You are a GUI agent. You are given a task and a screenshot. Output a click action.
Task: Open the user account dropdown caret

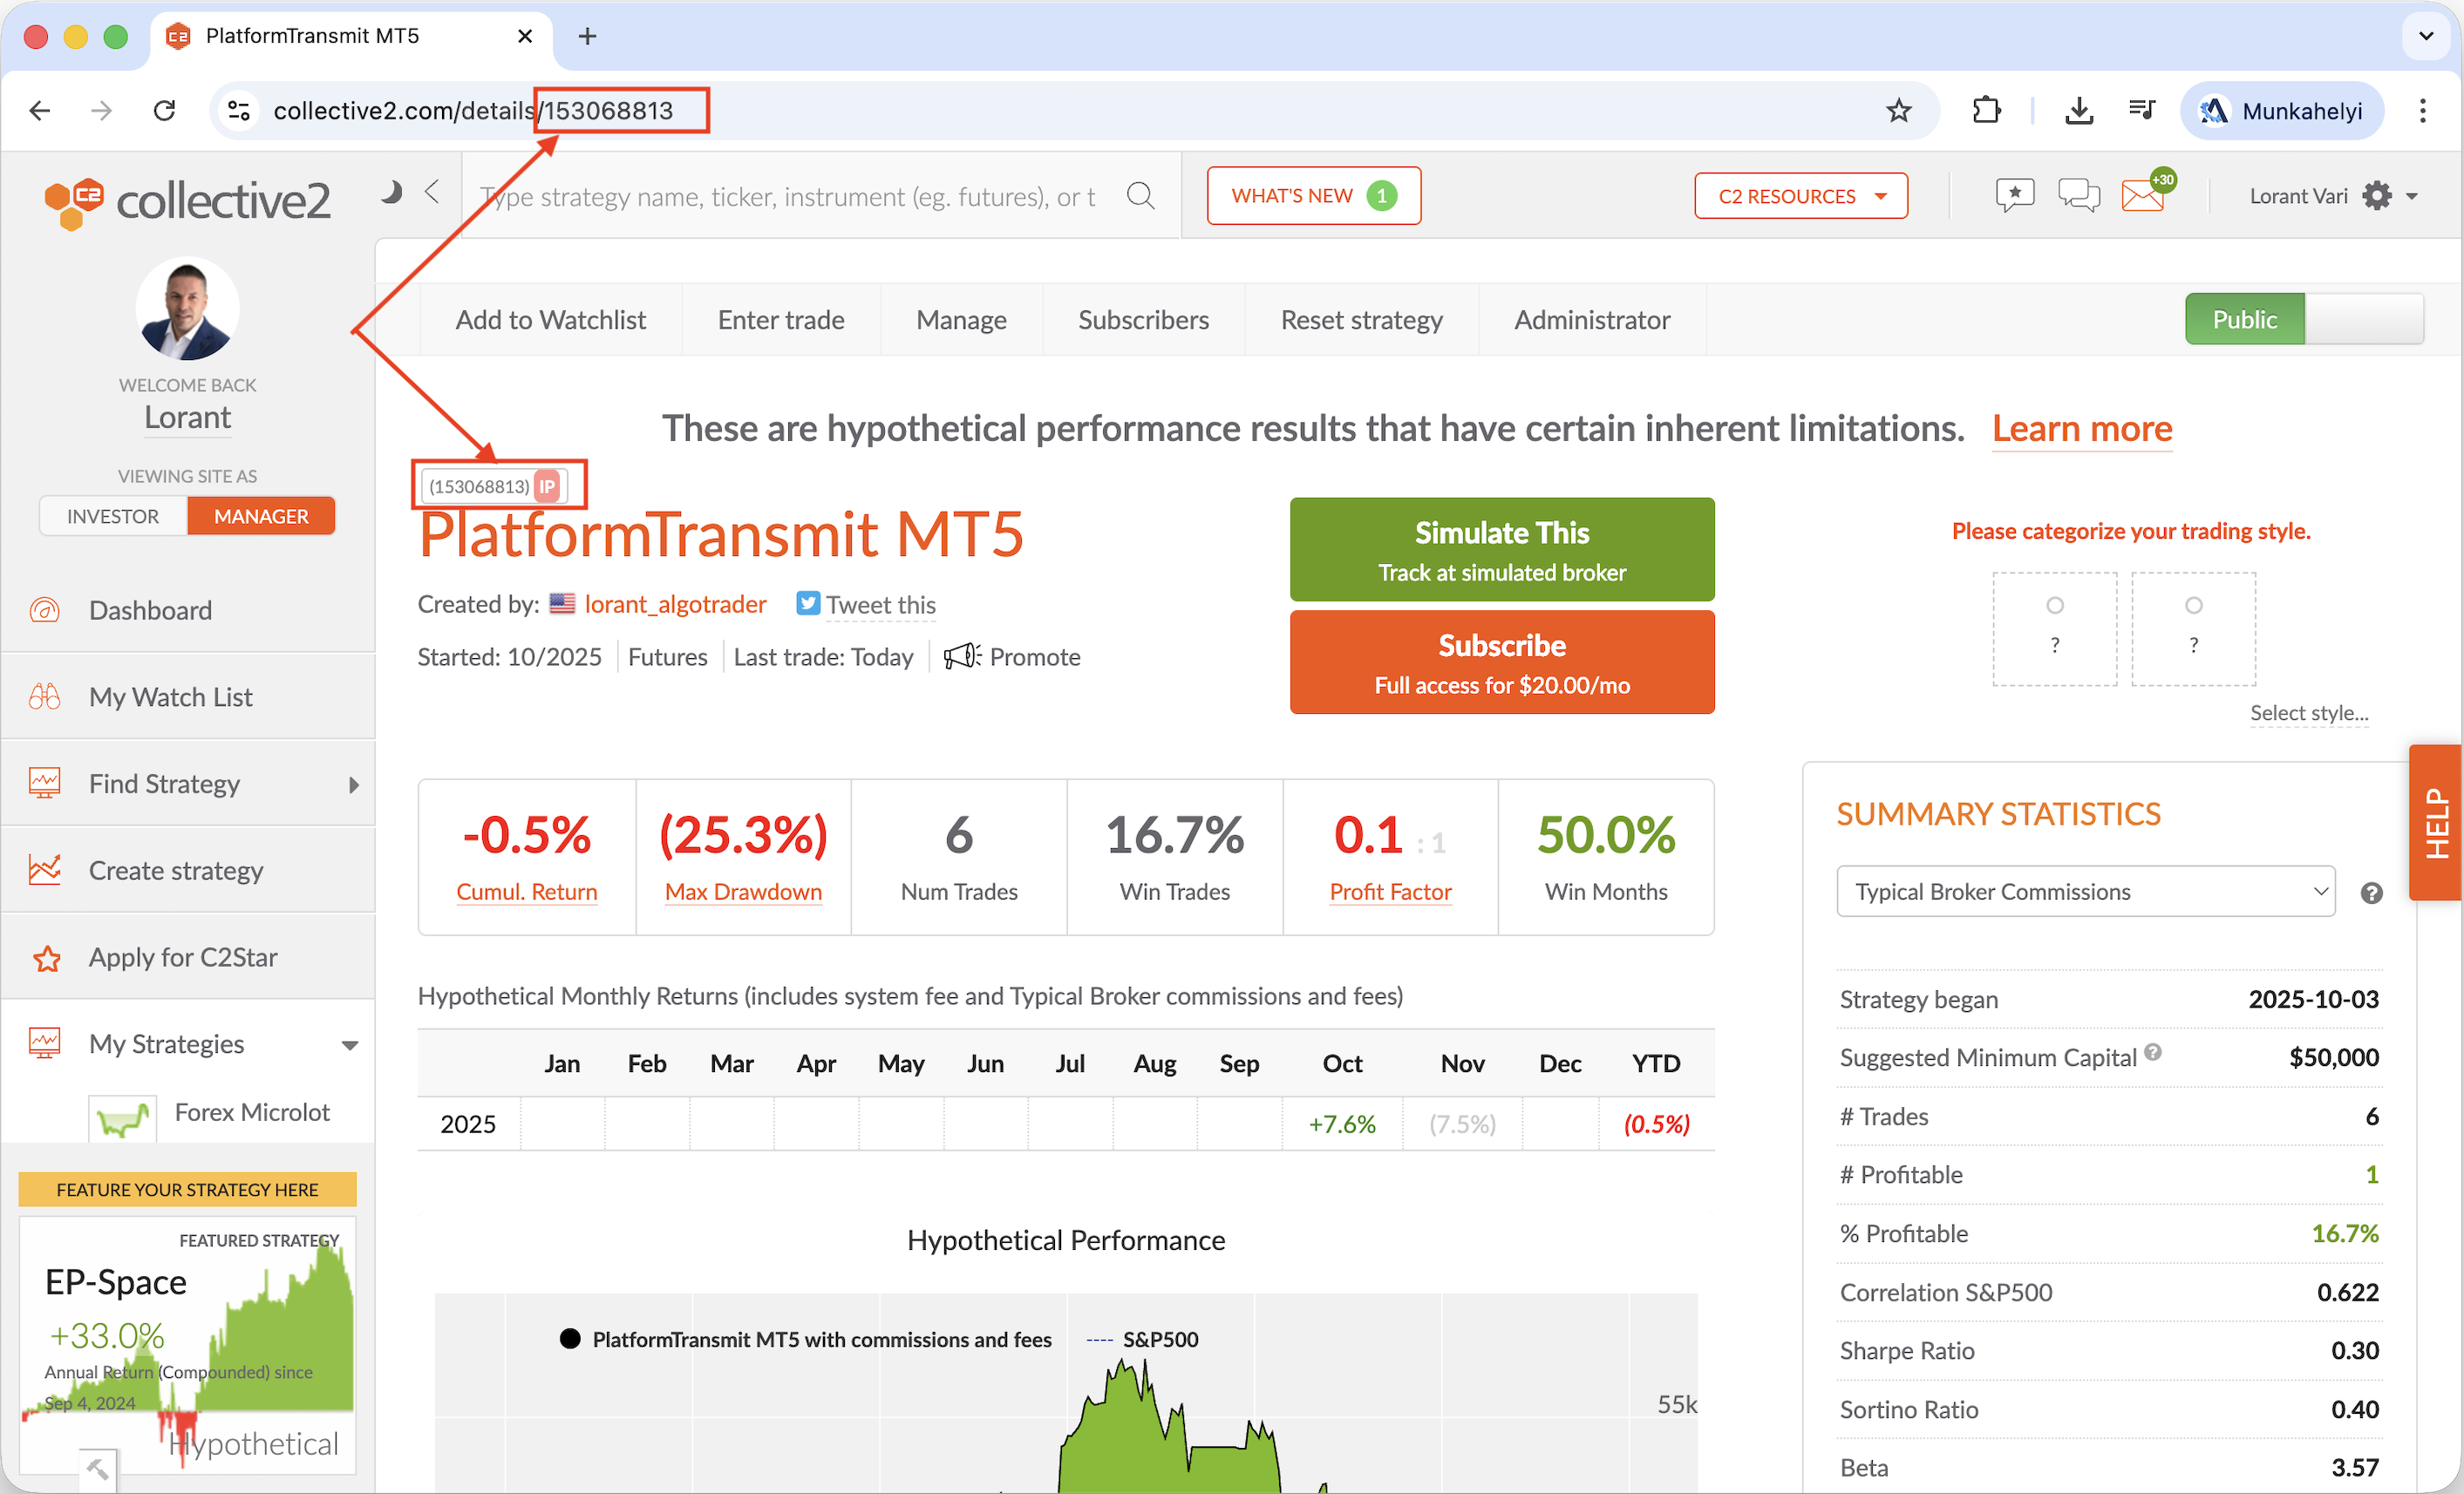2411,197
